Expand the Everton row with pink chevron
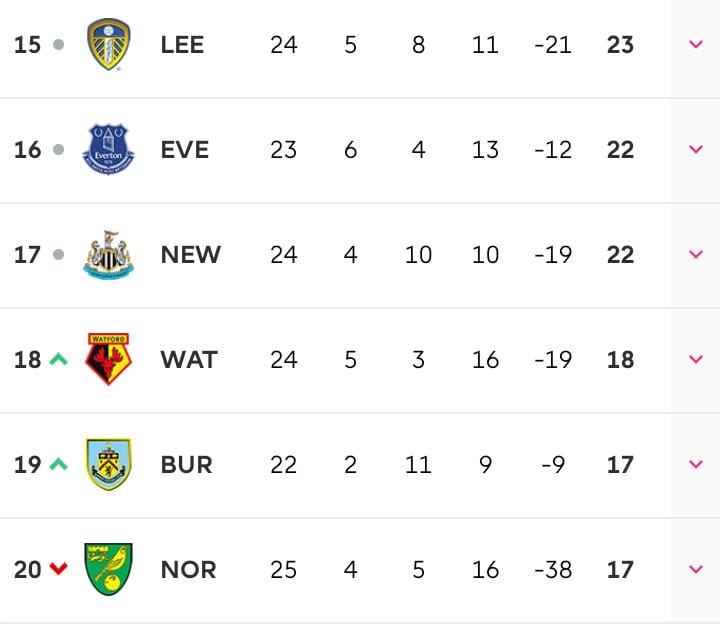720x628 pixels. click(x=696, y=150)
